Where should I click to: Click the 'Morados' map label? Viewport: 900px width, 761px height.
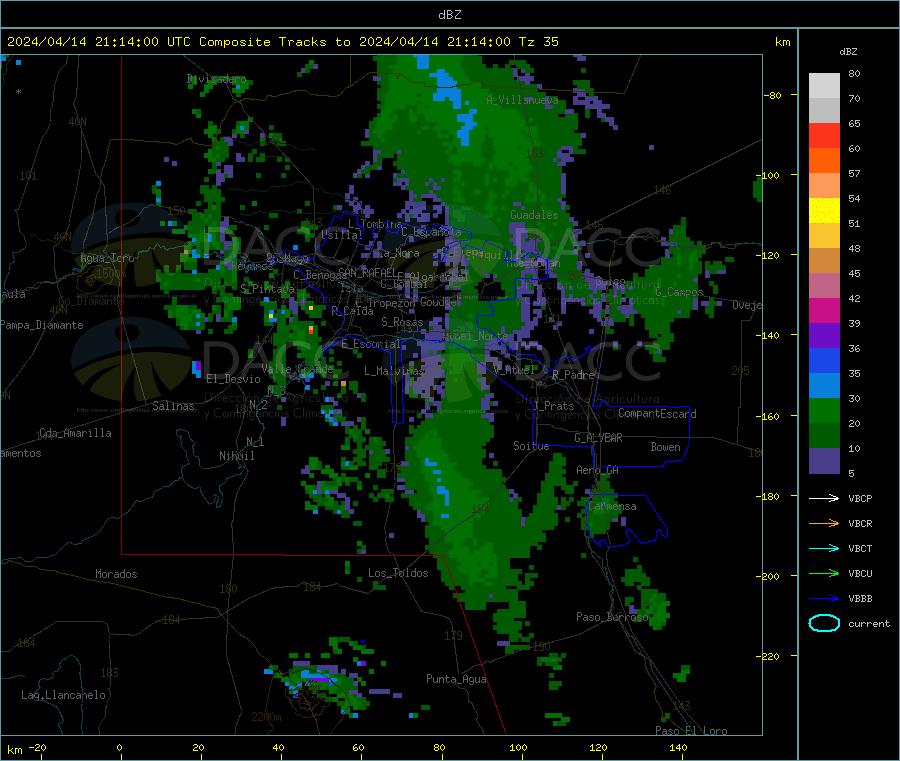[116, 574]
